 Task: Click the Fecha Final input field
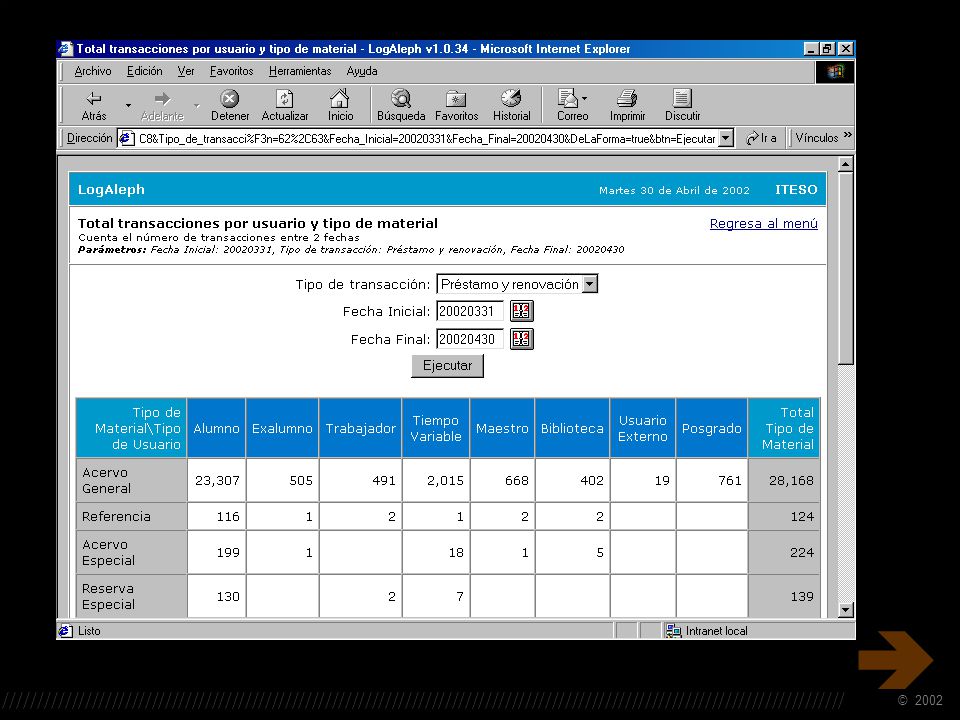pos(470,339)
